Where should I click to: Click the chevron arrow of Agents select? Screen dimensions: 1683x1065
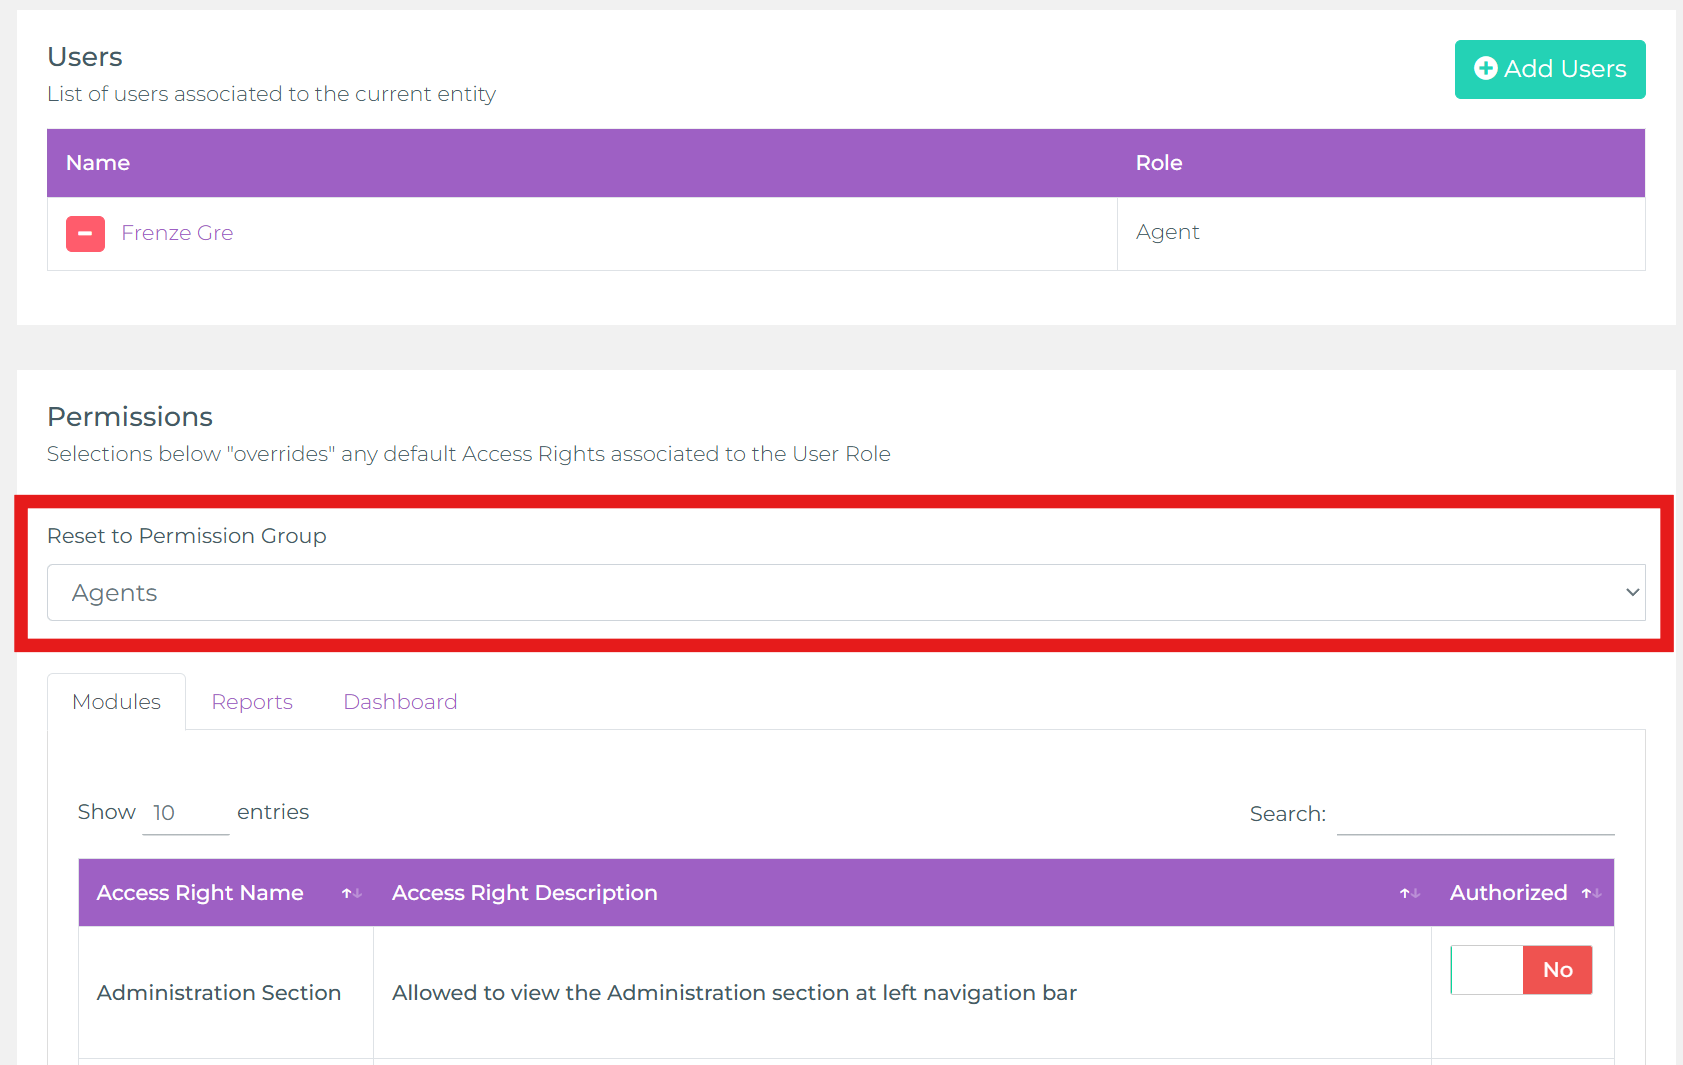coord(1632,593)
